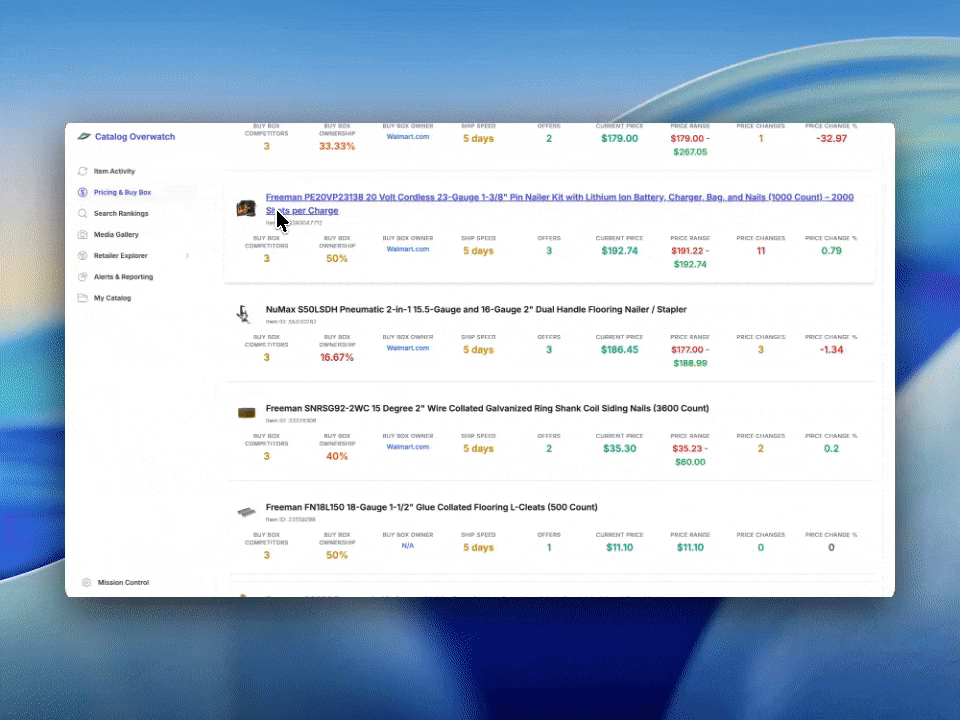Image resolution: width=960 pixels, height=720 pixels.
Task: Open the Freeman PE20VP23138 Pin Nailer Kit link
Action: [559, 204]
